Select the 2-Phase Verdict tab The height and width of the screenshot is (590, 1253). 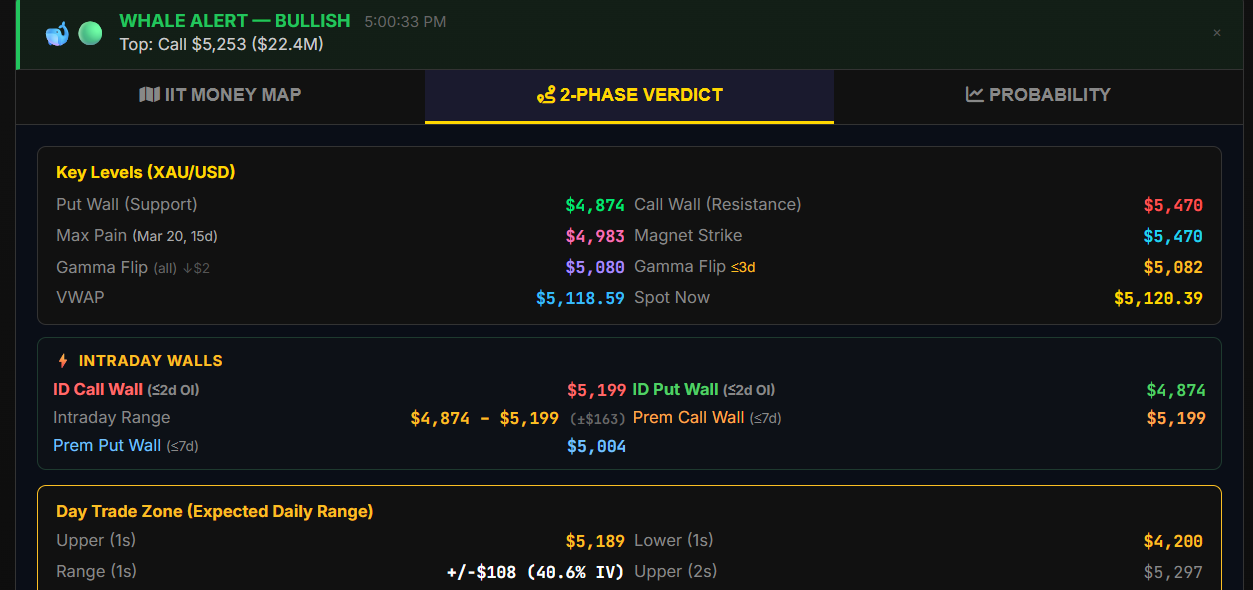click(x=630, y=95)
